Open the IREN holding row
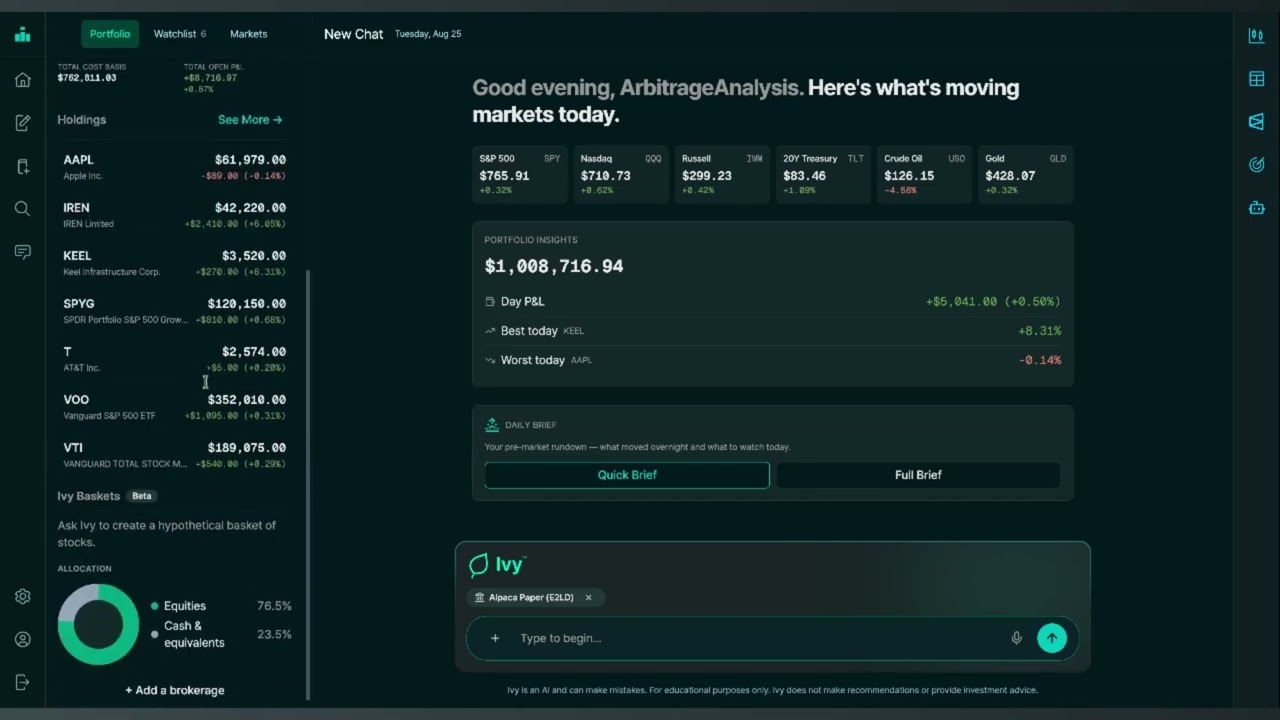Viewport: 1280px width, 720px height. [174, 215]
